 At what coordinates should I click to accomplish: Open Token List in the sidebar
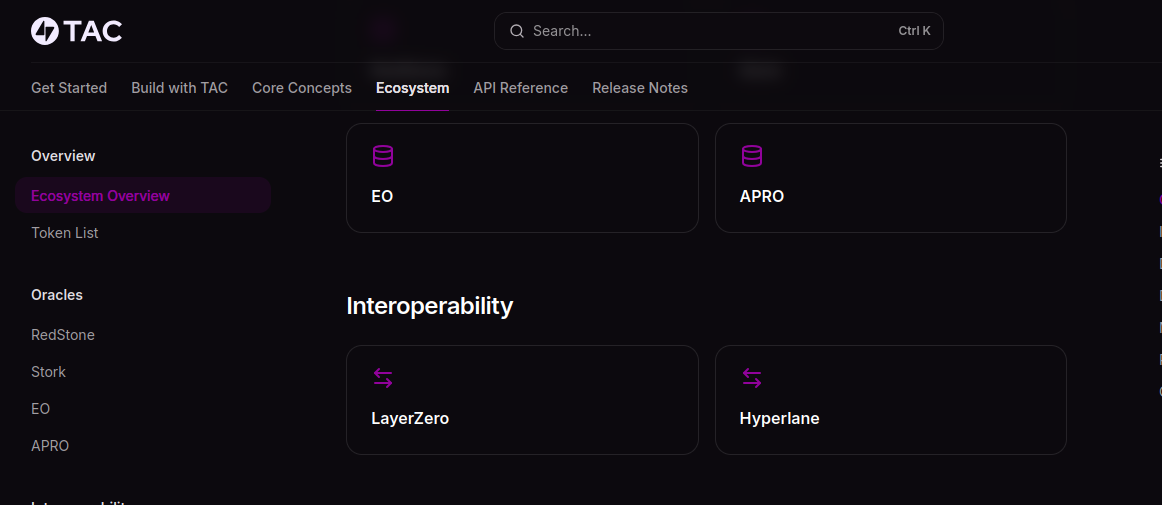[x=65, y=233]
